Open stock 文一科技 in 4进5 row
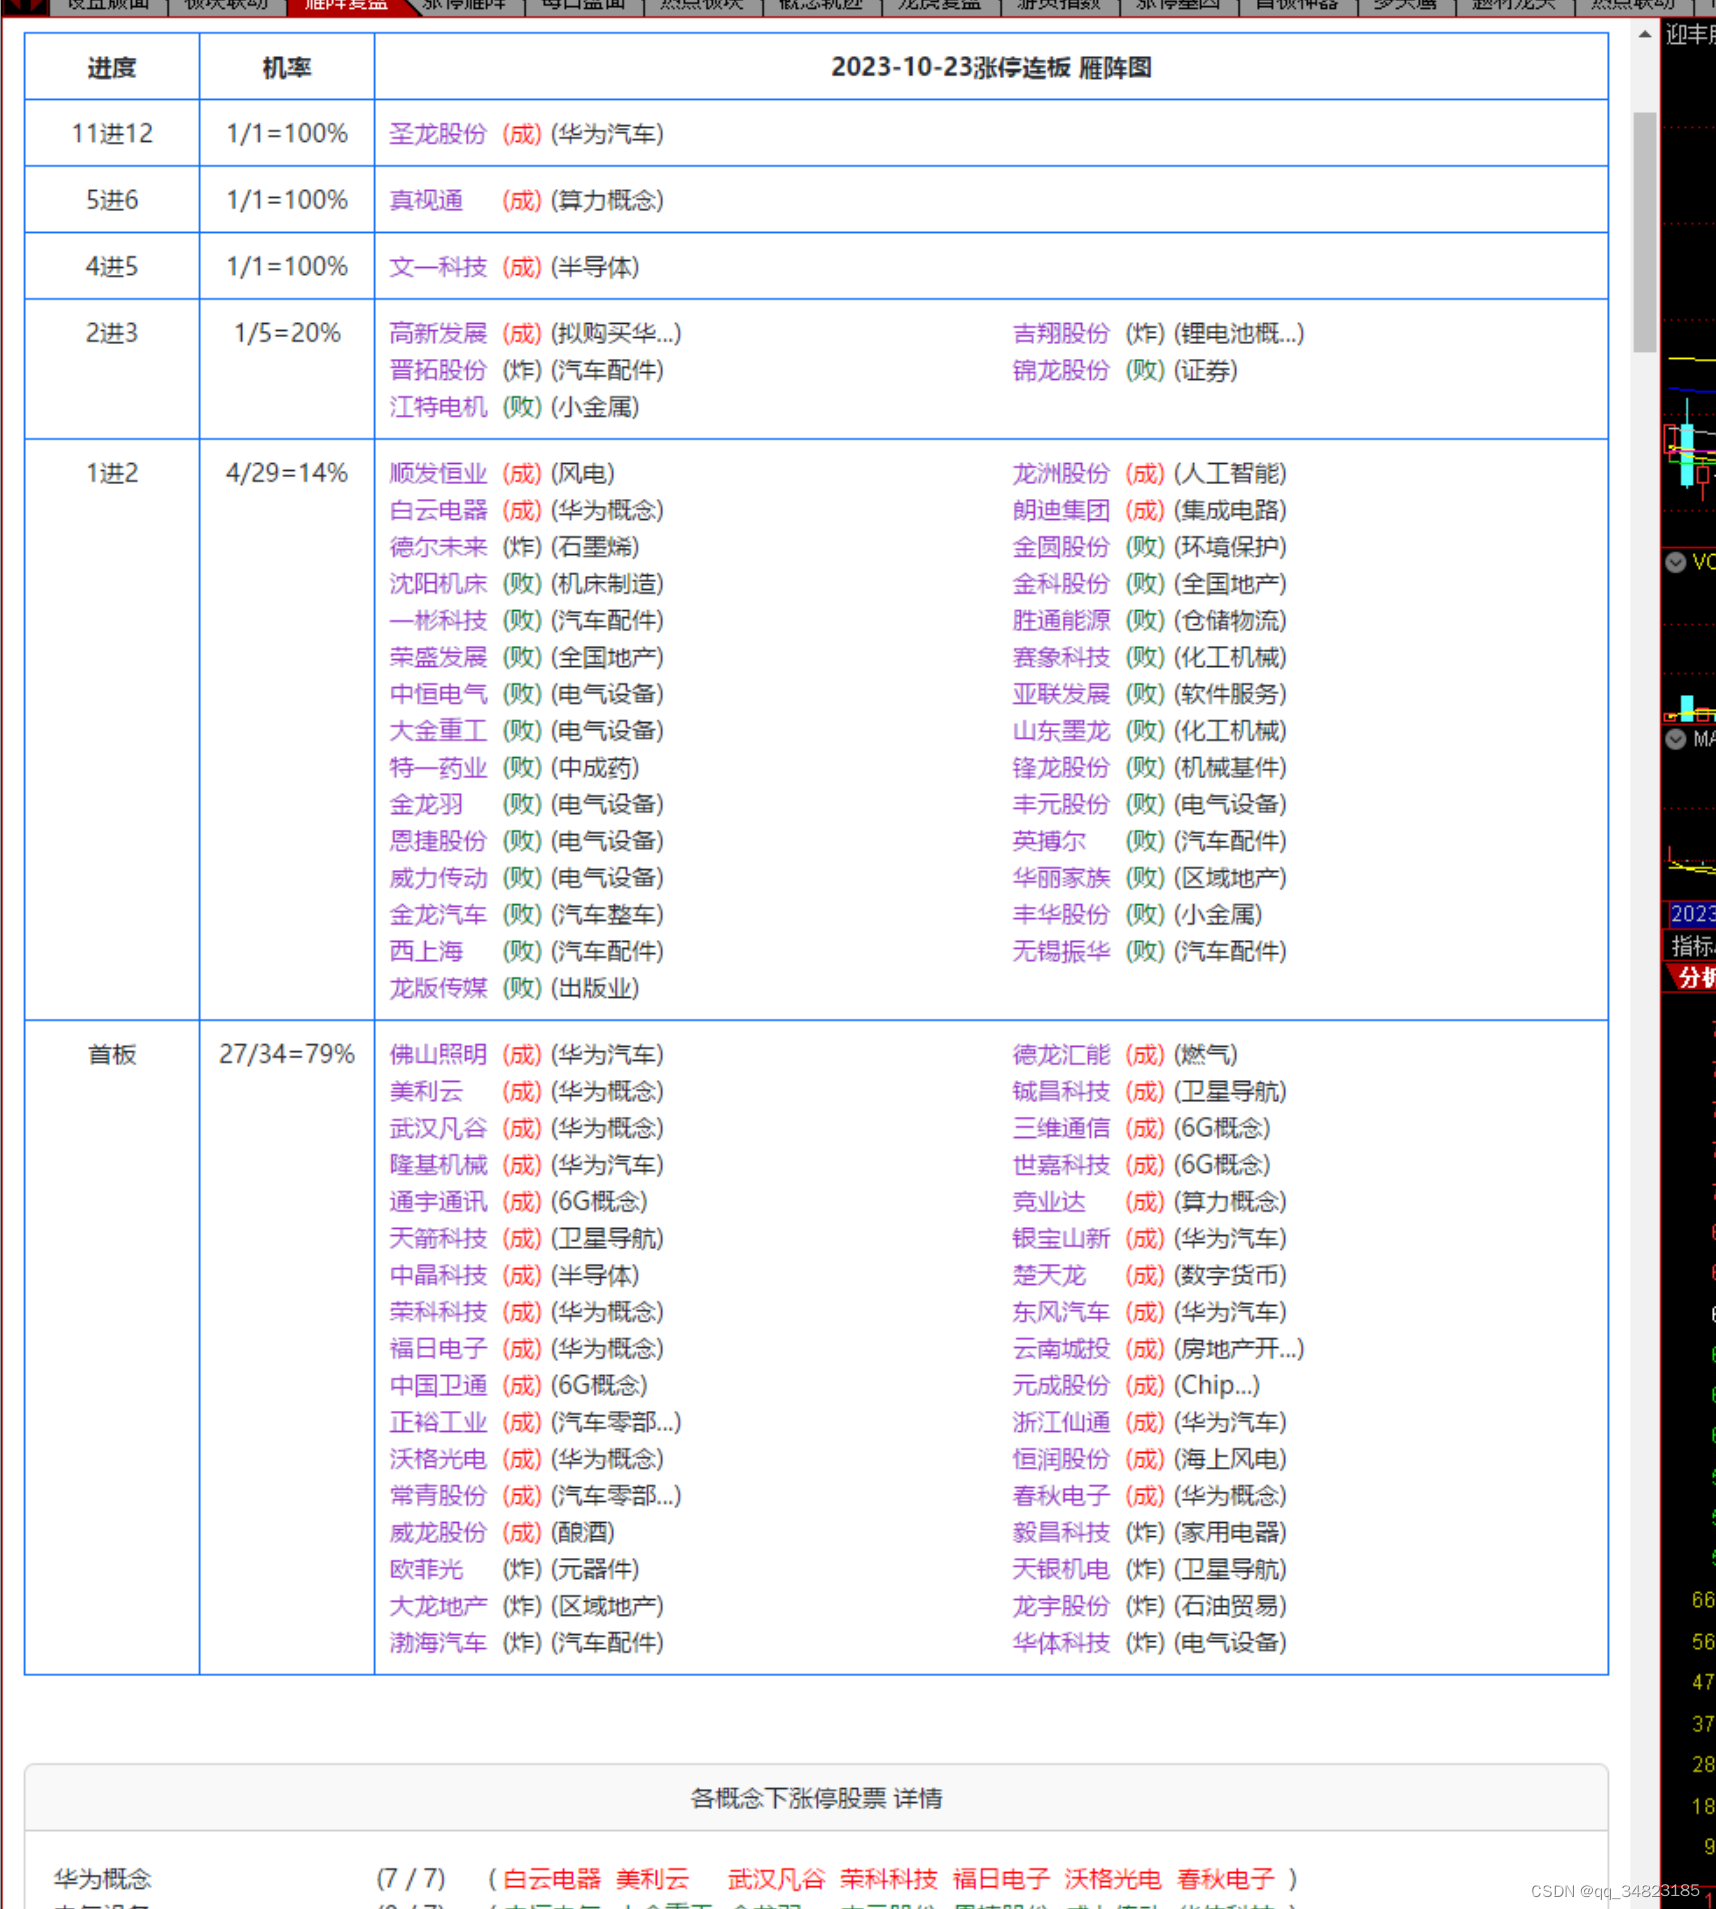Image resolution: width=1716 pixels, height=1909 pixels. pos(438,268)
